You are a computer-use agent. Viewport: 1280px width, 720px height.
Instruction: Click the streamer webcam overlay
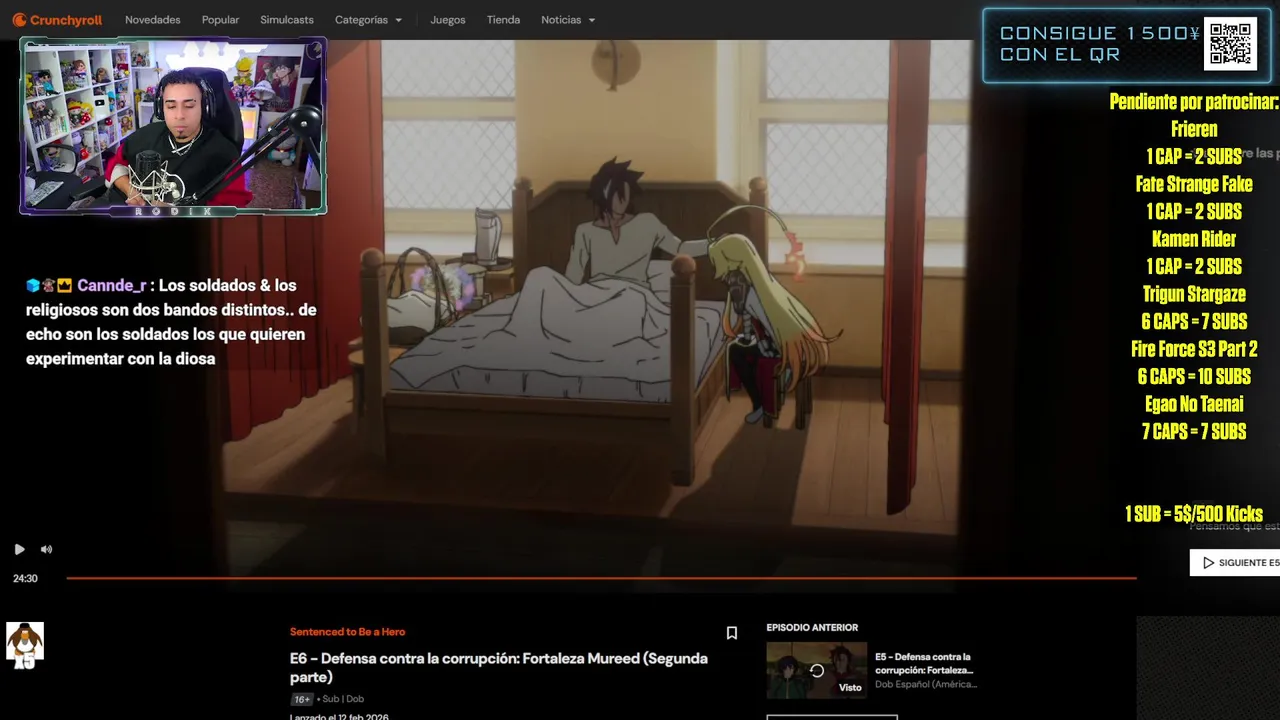pos(173,126)
